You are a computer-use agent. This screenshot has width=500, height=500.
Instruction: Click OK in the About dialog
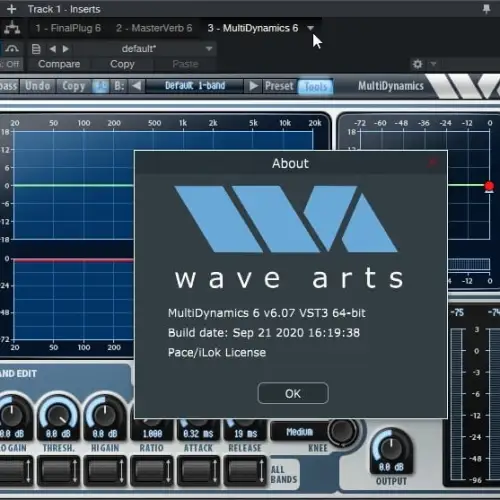(293, 394)
